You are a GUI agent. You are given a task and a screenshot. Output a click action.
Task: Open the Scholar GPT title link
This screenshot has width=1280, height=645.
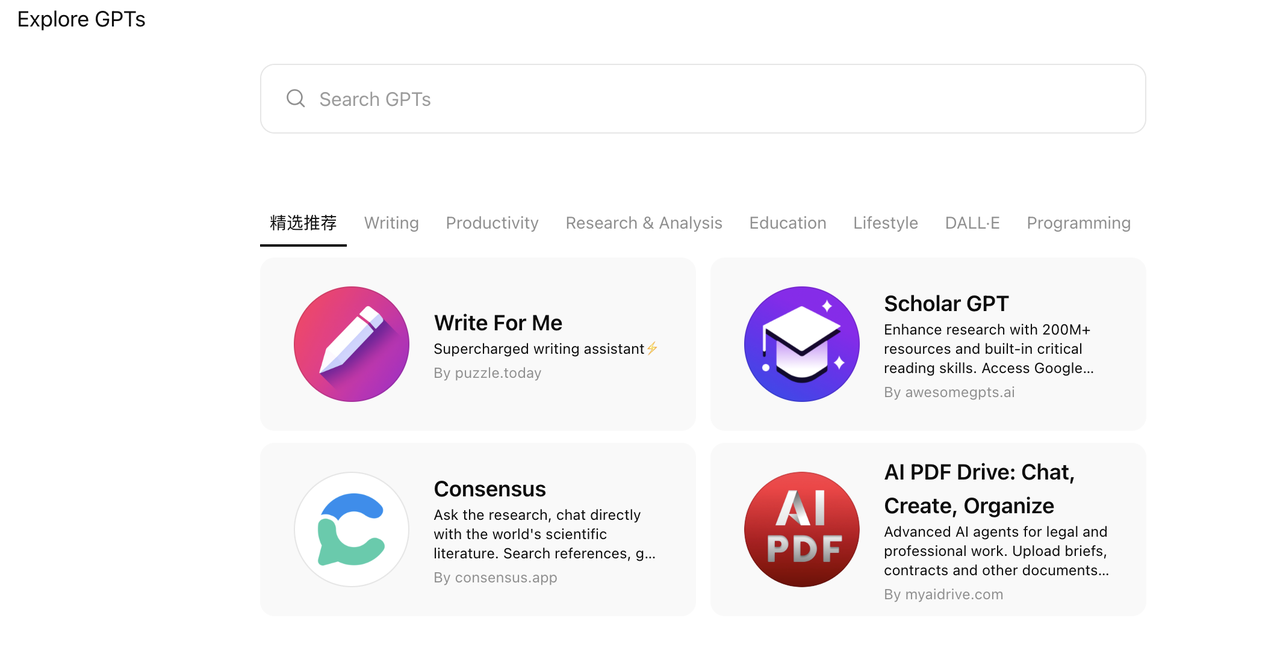pyautogui.click(x=946, y=304)
